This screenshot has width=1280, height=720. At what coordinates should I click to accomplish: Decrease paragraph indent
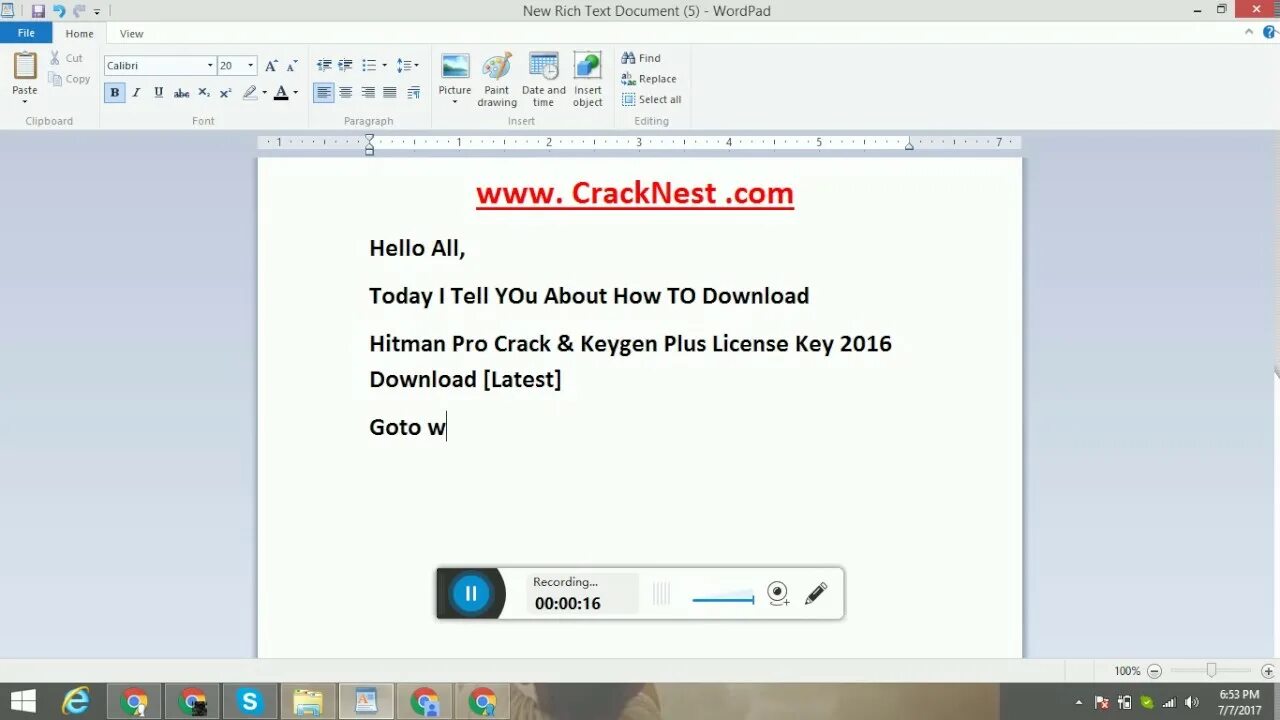[x=324, y=65]
